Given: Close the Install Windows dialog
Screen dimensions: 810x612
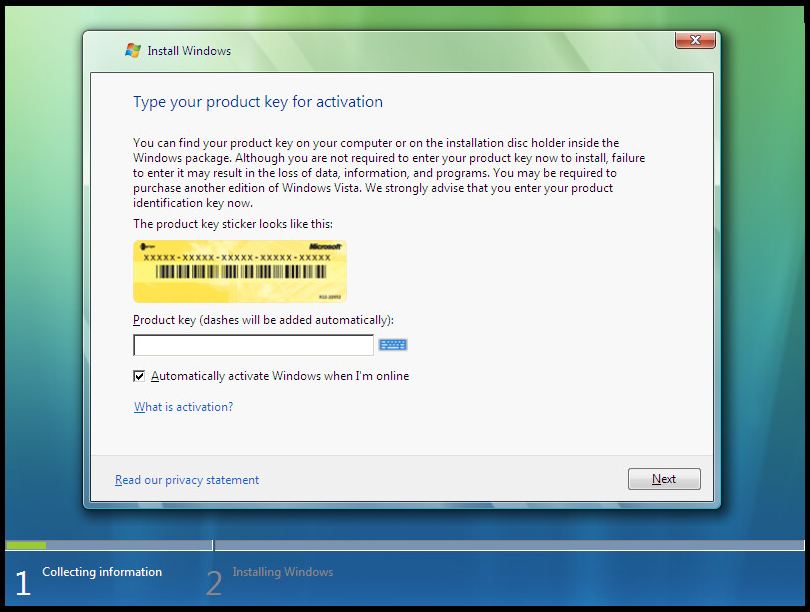Looking at the screenshot, I should click(x=695, y=40).
